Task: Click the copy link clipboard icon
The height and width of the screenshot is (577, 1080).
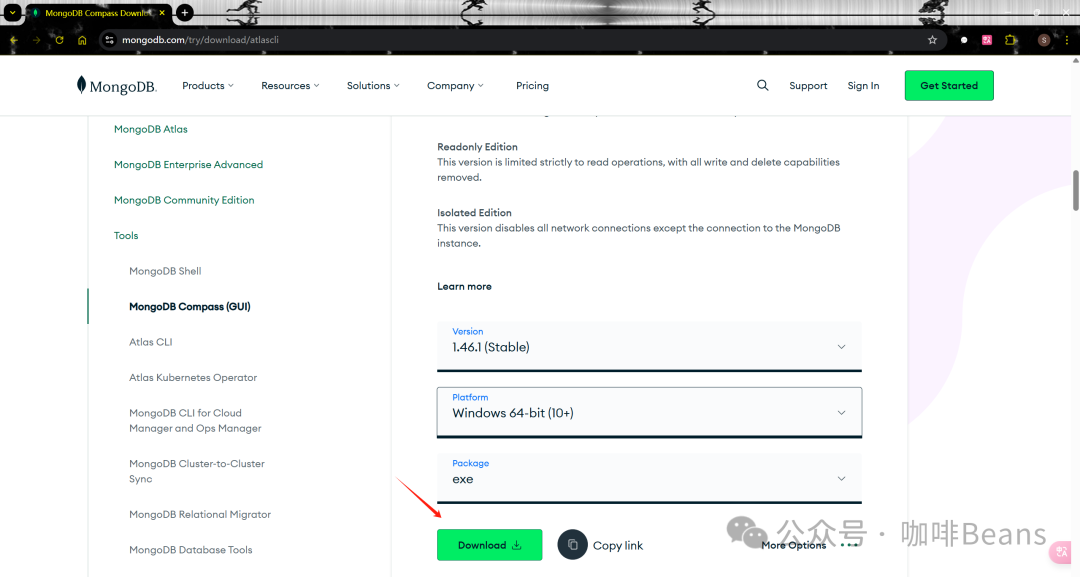Action: [572, 545]
